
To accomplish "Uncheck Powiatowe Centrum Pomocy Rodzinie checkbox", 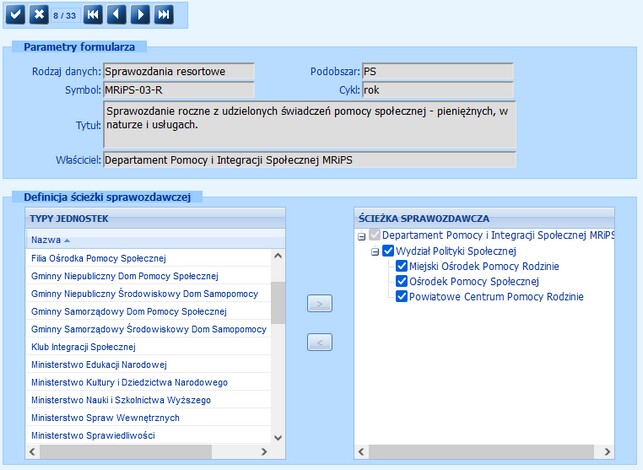I will pos(402,296).
